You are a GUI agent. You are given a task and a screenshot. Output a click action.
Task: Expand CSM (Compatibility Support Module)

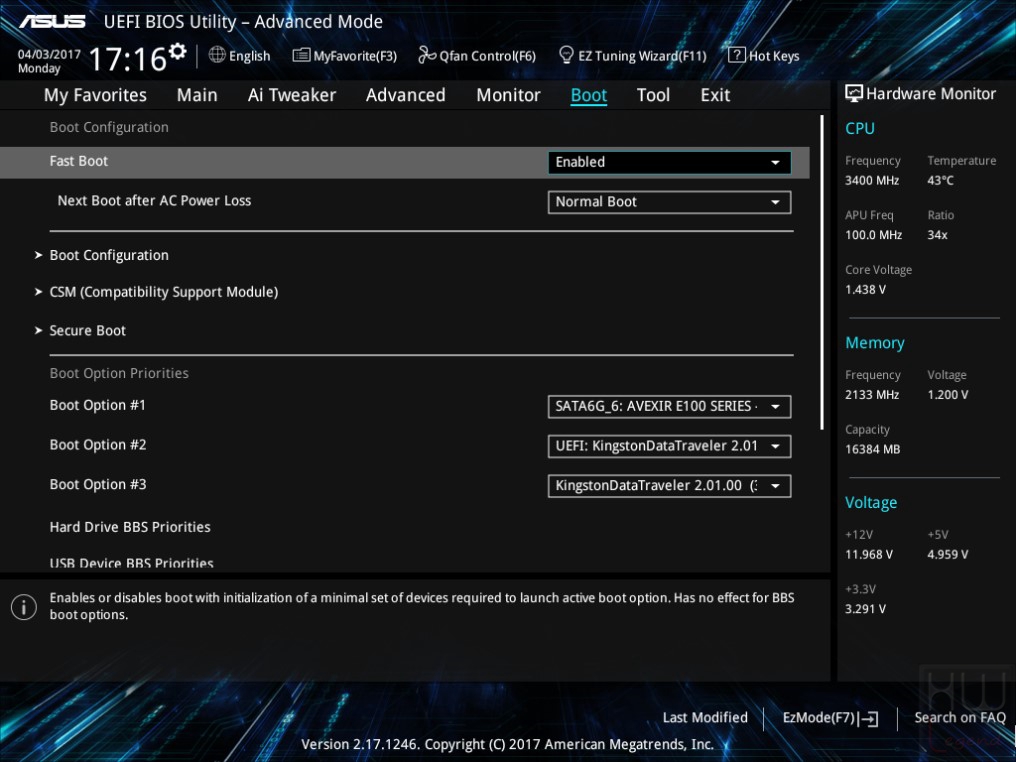pos(163,292)
